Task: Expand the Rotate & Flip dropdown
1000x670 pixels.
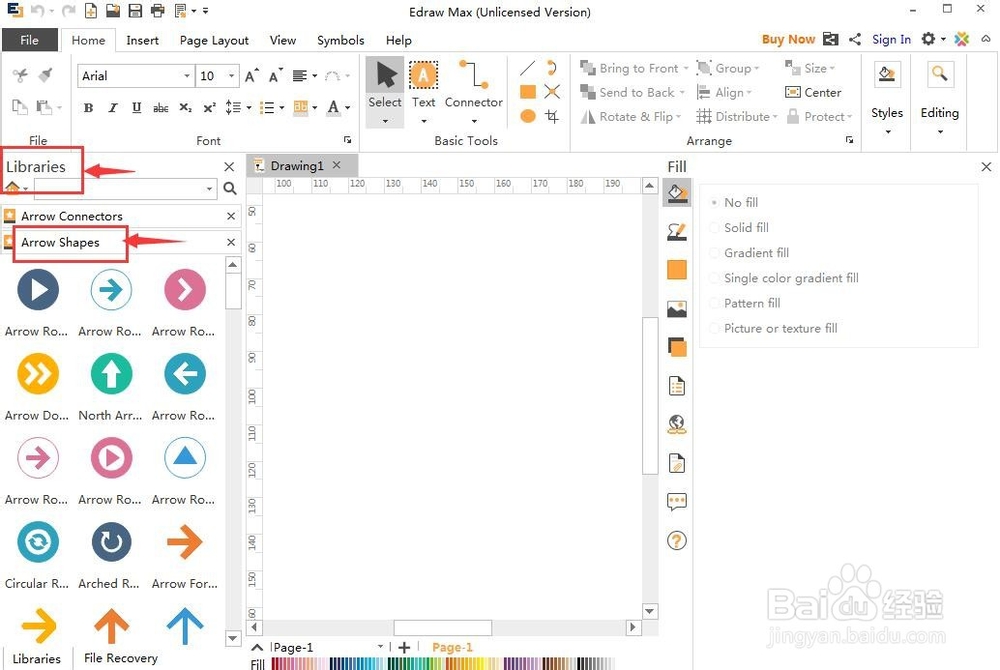Action: [x=679, y=117]
